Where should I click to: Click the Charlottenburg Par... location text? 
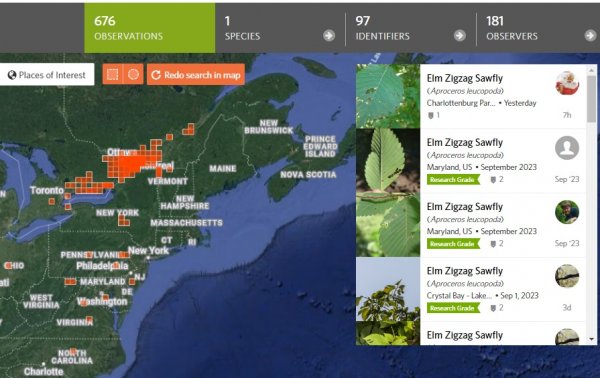click(x=461, y=103)
